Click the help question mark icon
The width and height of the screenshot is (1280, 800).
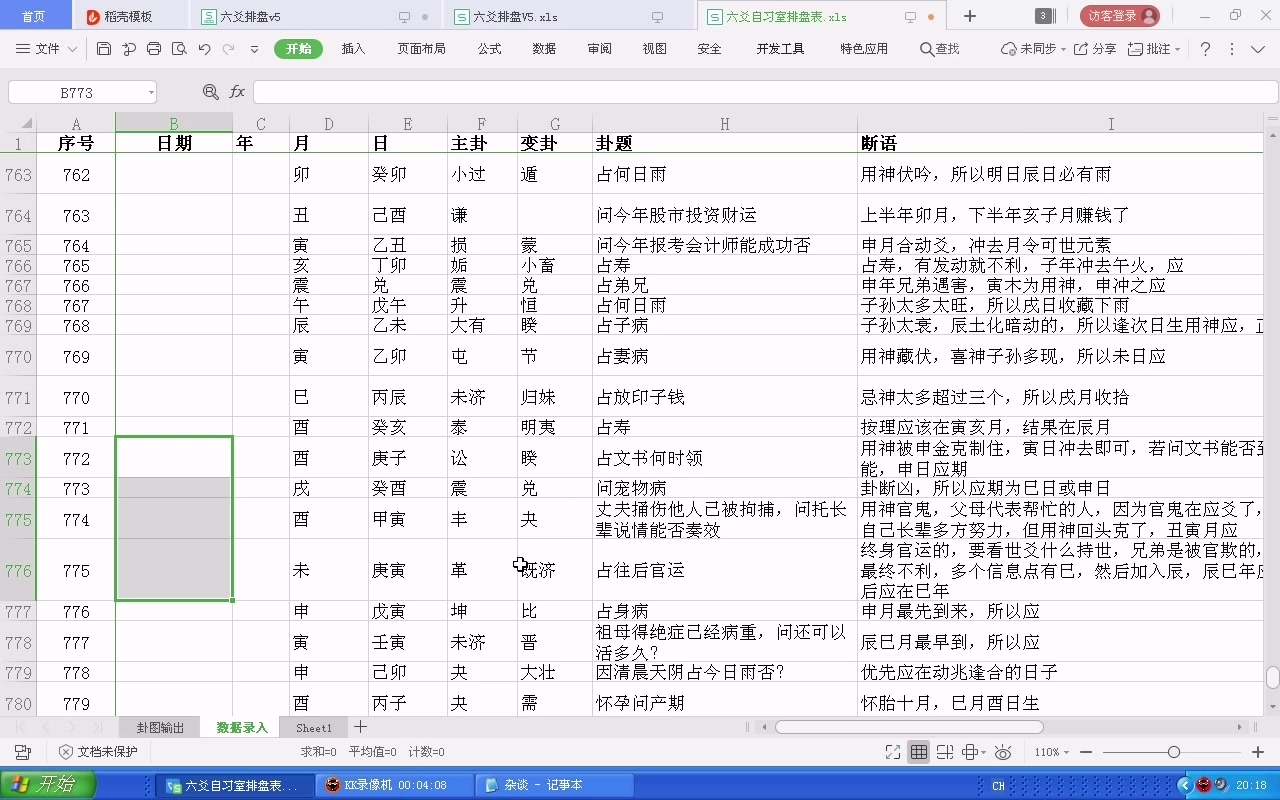coord(1205,49)
